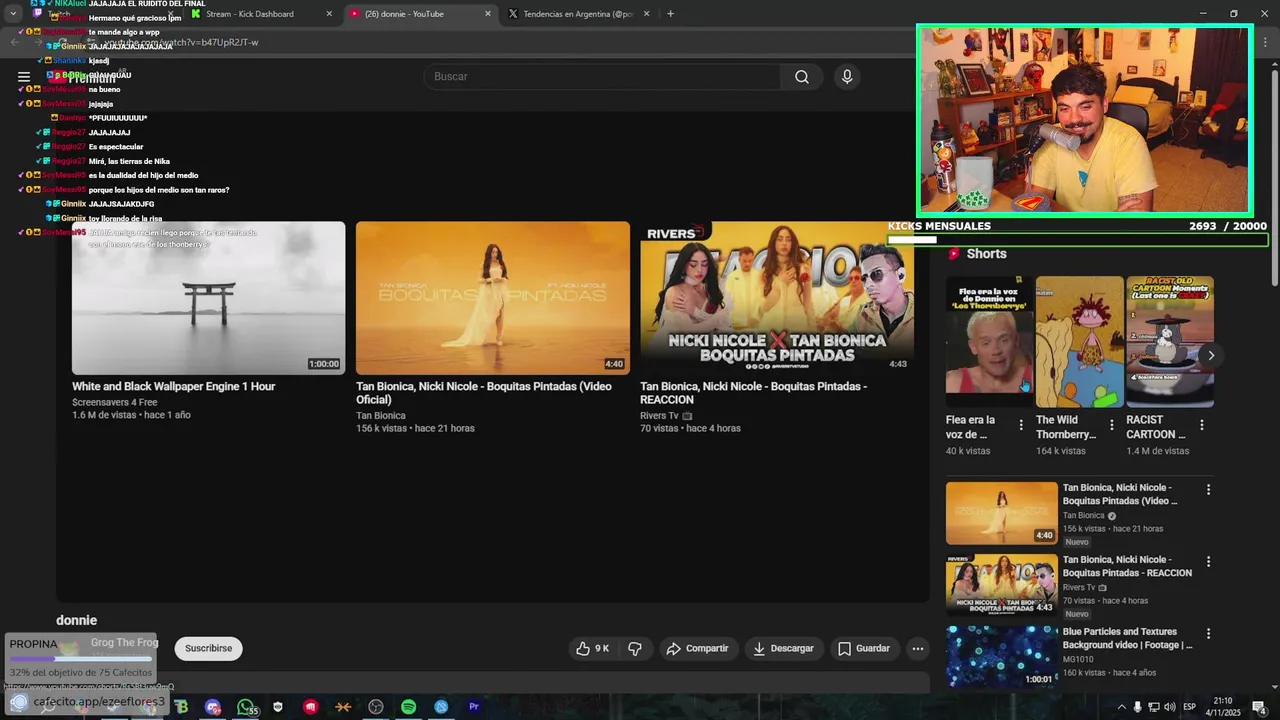Viewport: 1280px width, 720px height.
Task: Open the YouTube hamburger guide menu
Action: 24,77
